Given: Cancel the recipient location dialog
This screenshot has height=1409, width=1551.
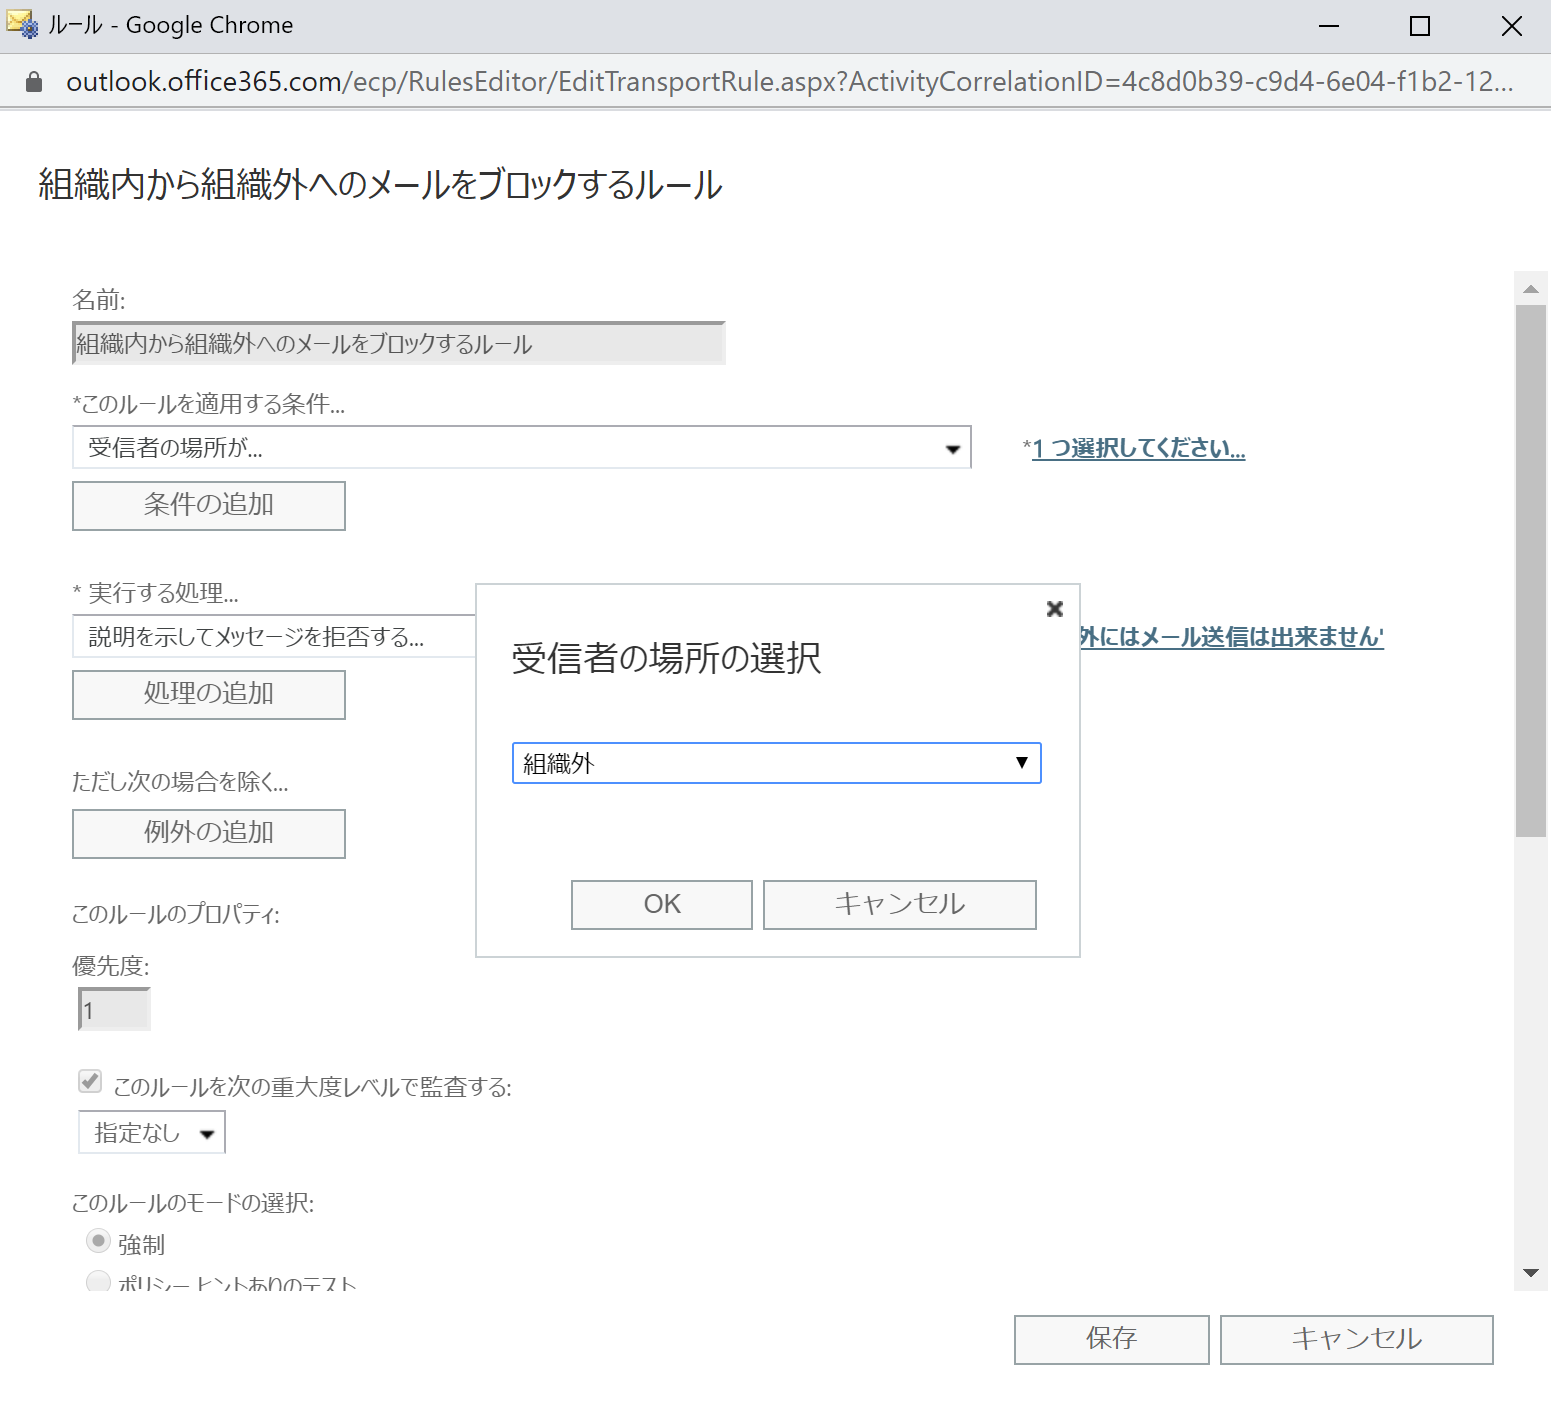Looking at the screenshot, I should click(x=899, y=904).
